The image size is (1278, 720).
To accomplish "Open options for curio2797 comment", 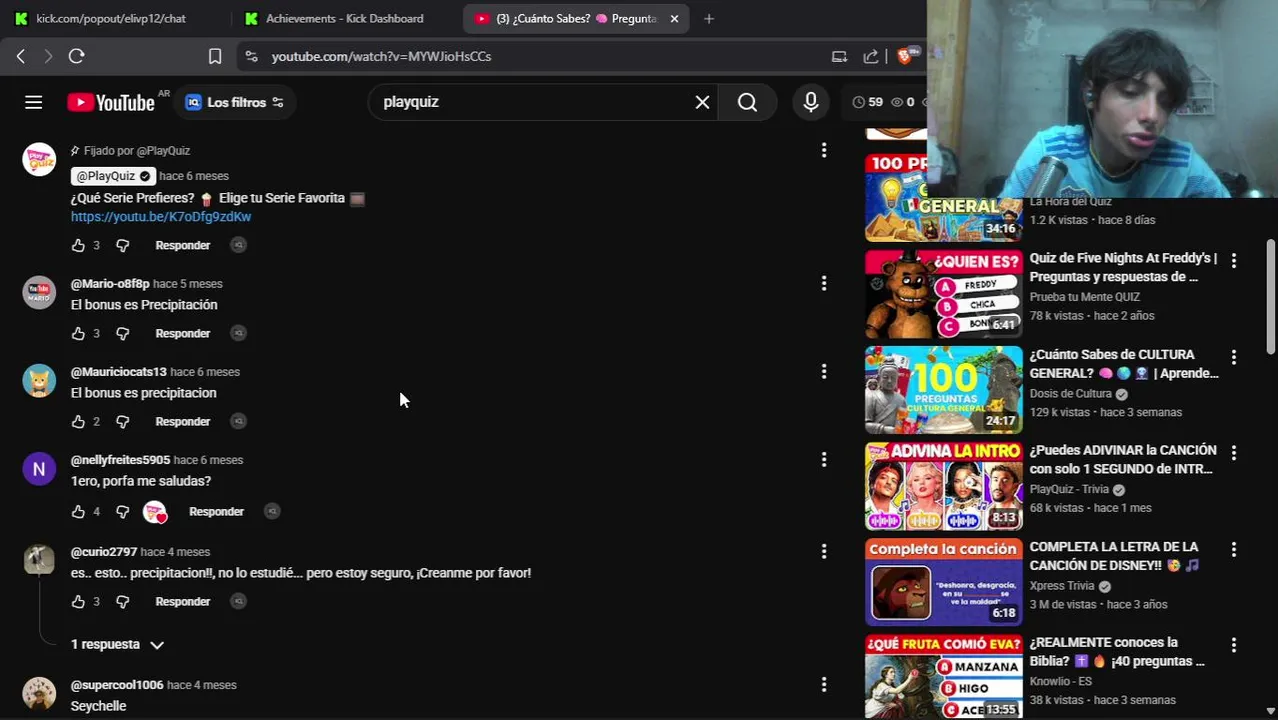I will (x=824, y=551).
